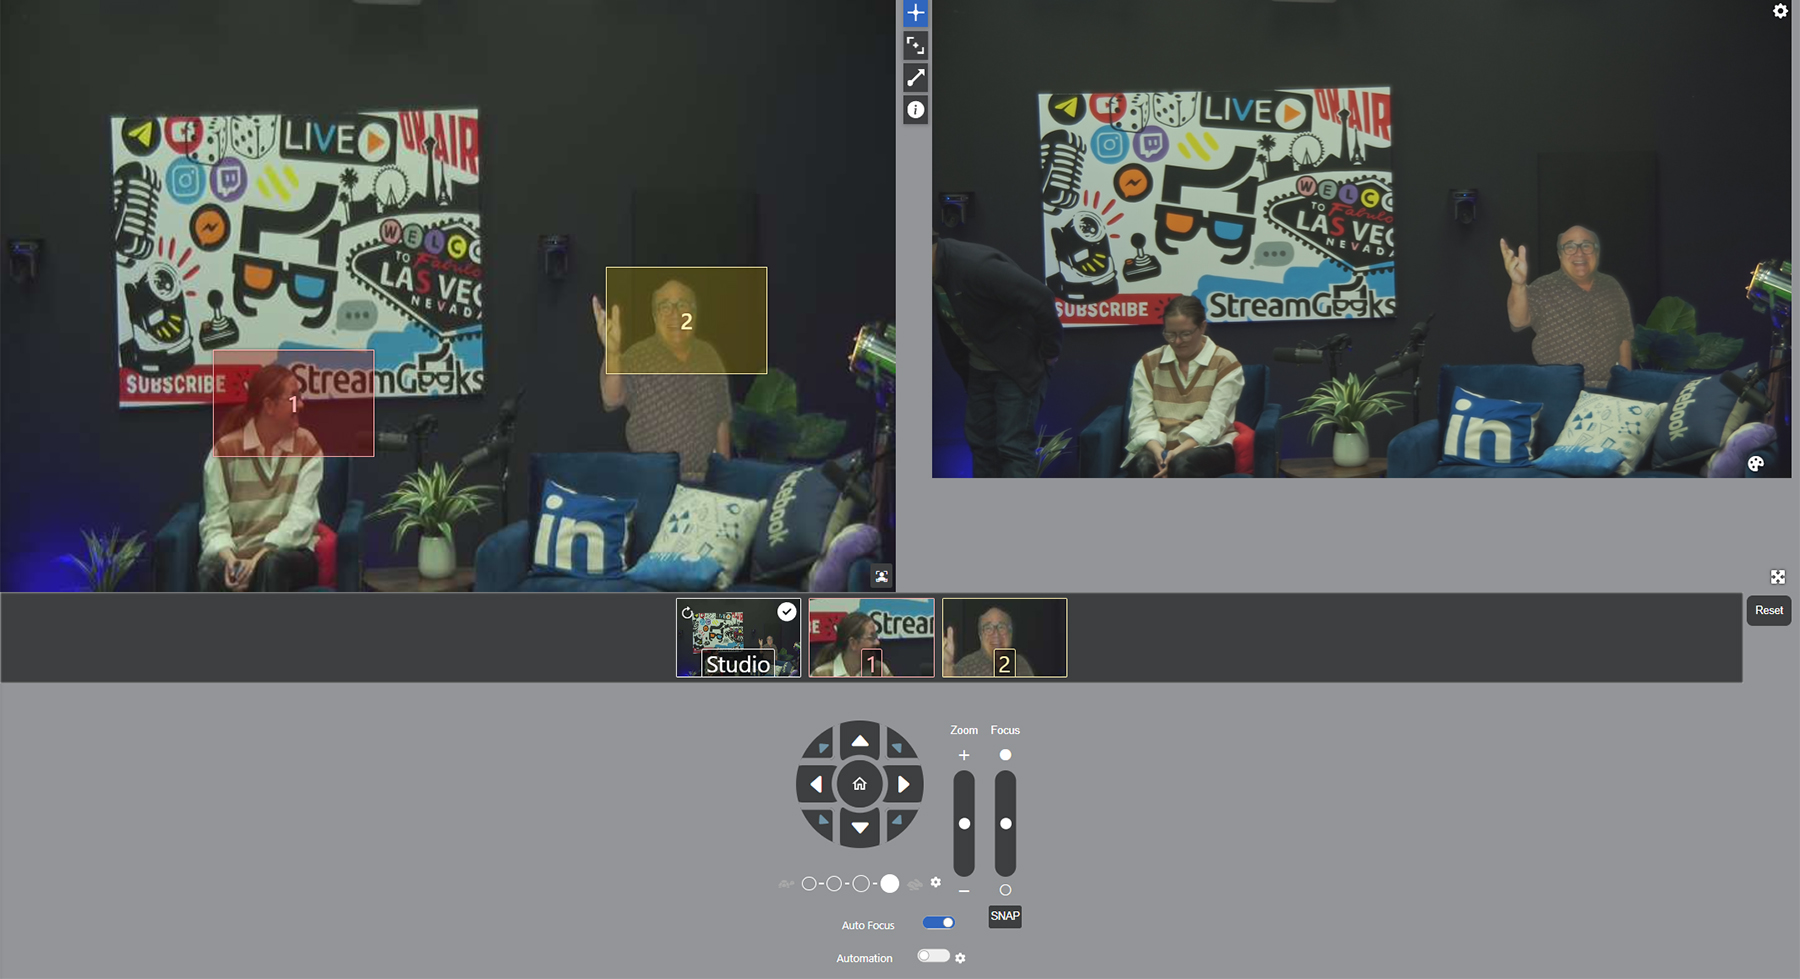Click the turtle slow speed icon
This screenshot has width=1800, height=979.
coord(786,884)
